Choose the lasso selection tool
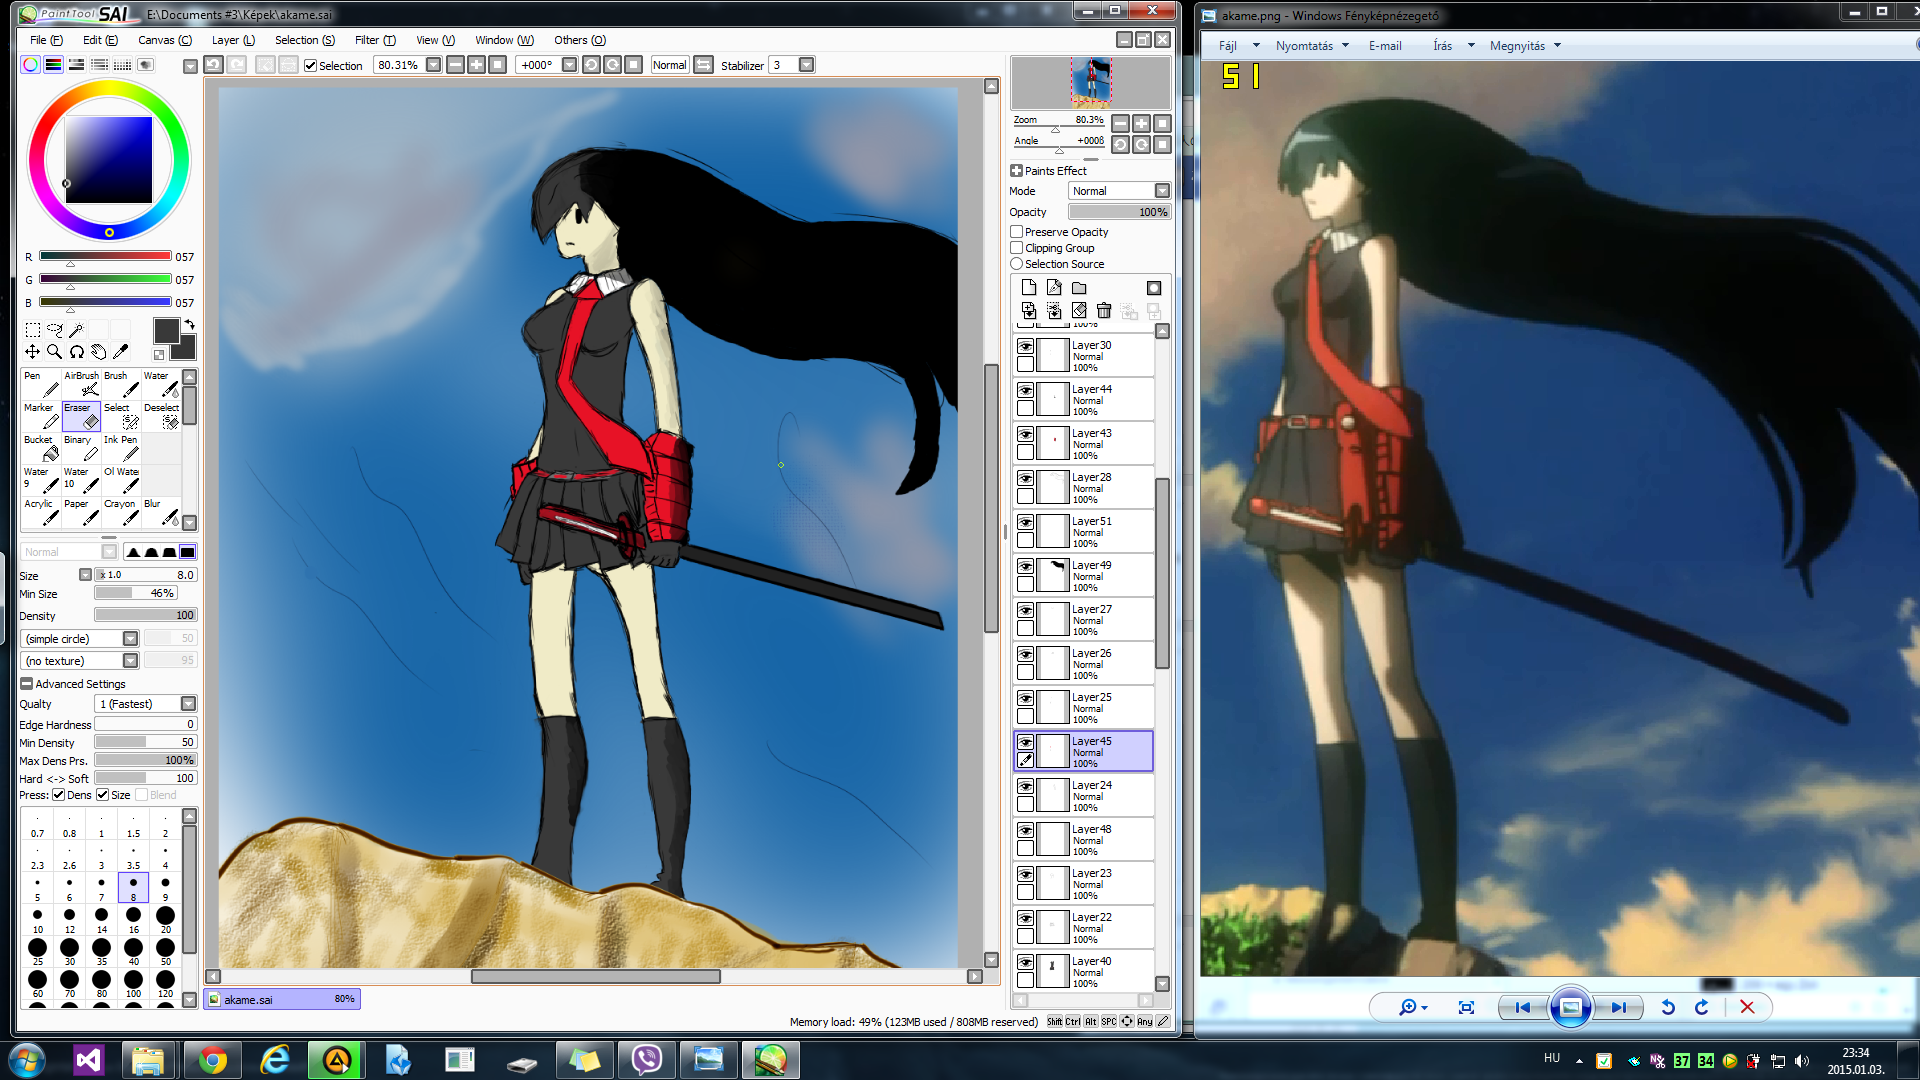This screenshot has height=1080, width=1920. [x=54, y=330]
